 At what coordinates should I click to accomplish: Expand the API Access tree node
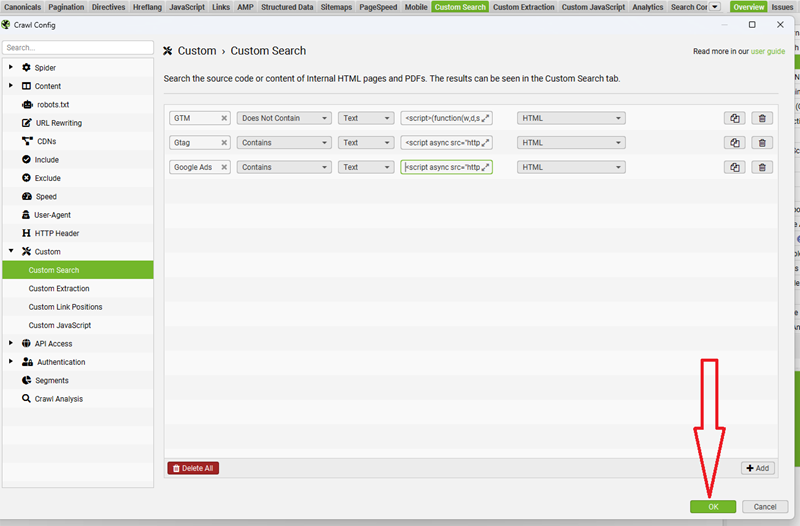11,343
